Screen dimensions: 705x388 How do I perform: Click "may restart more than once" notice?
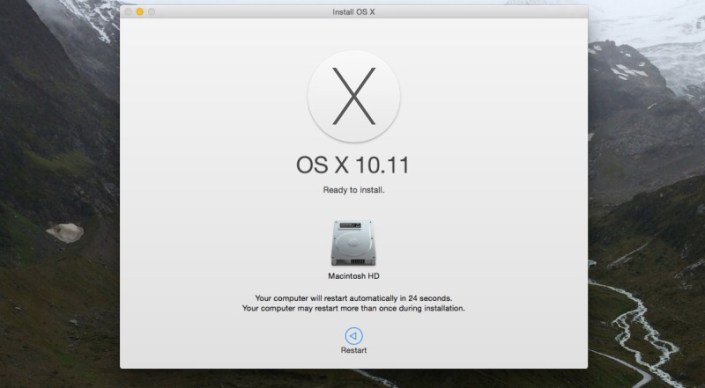pos(354,308)
